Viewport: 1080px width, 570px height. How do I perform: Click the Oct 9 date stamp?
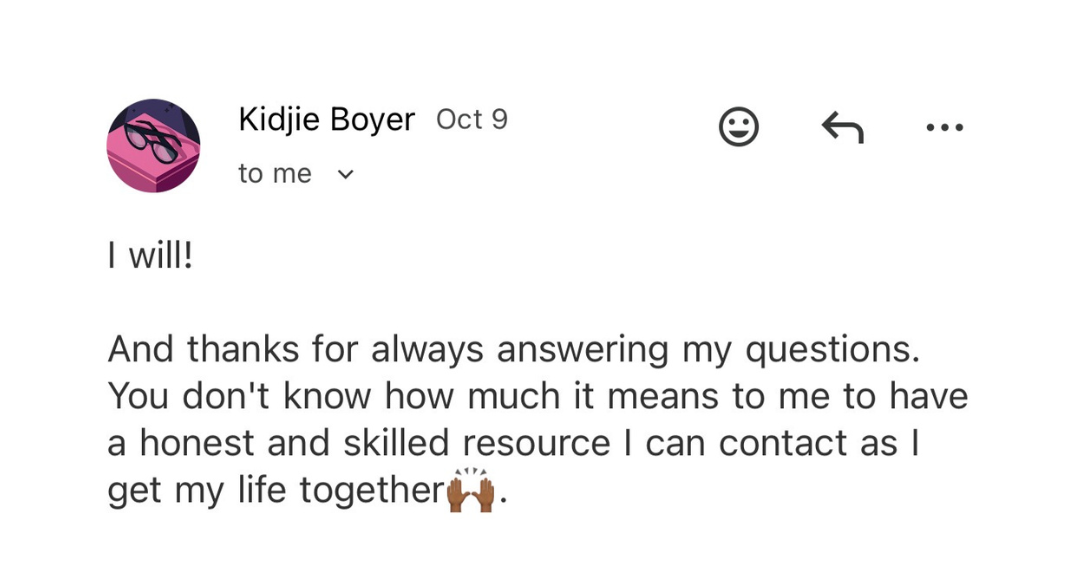(x=472, y=120)
